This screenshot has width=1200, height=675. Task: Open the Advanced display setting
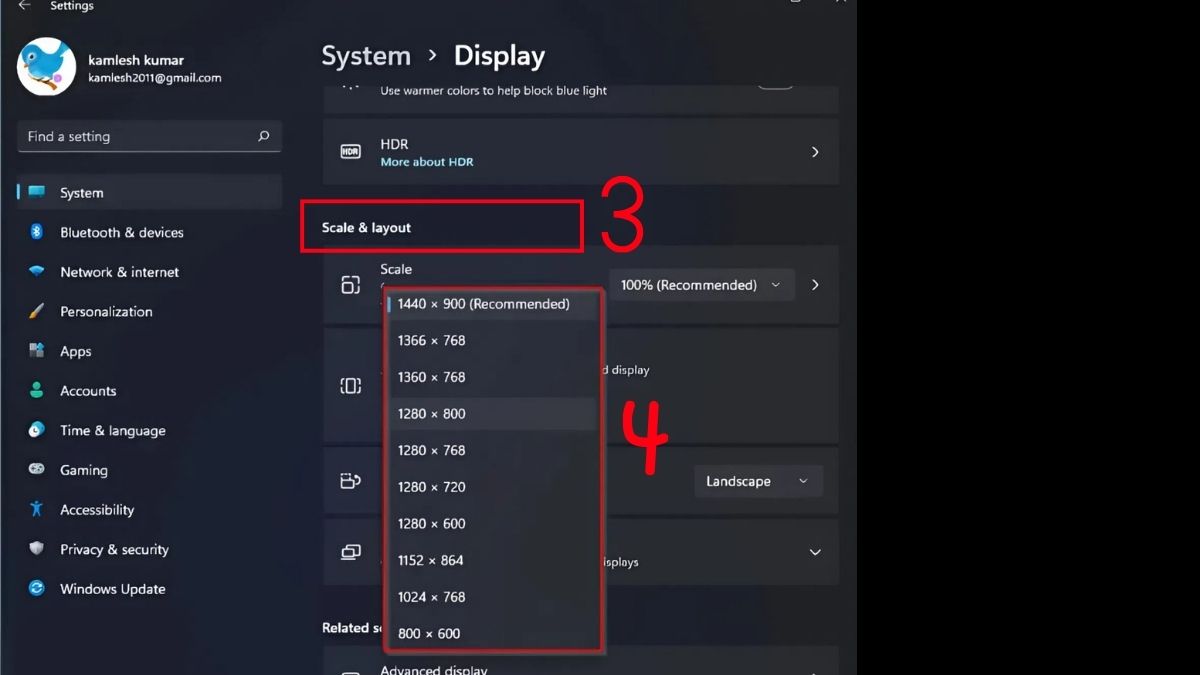pos(580,662)
